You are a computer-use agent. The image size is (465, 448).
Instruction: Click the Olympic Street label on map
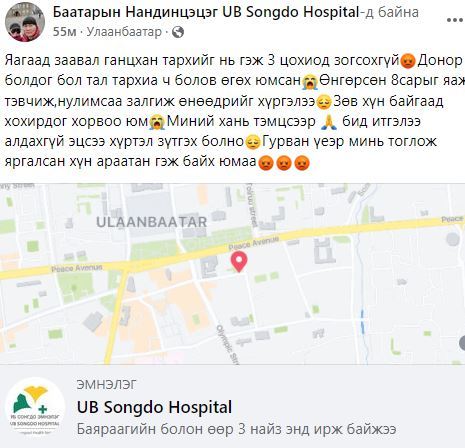click(228, 344)
